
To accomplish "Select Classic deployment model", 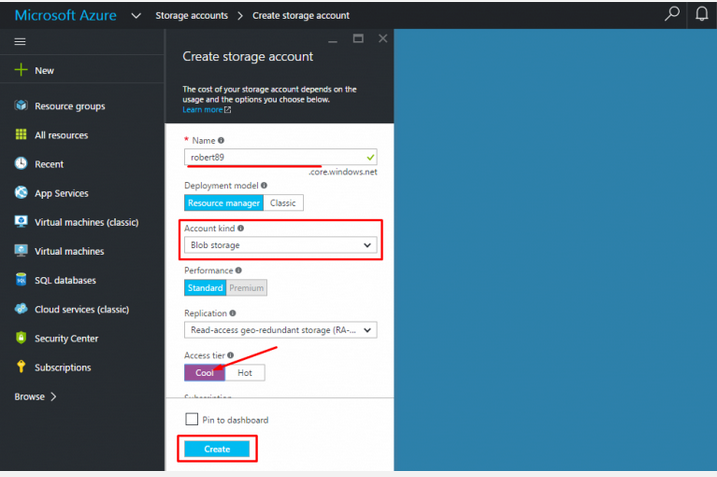I will (x=283, y=203).
